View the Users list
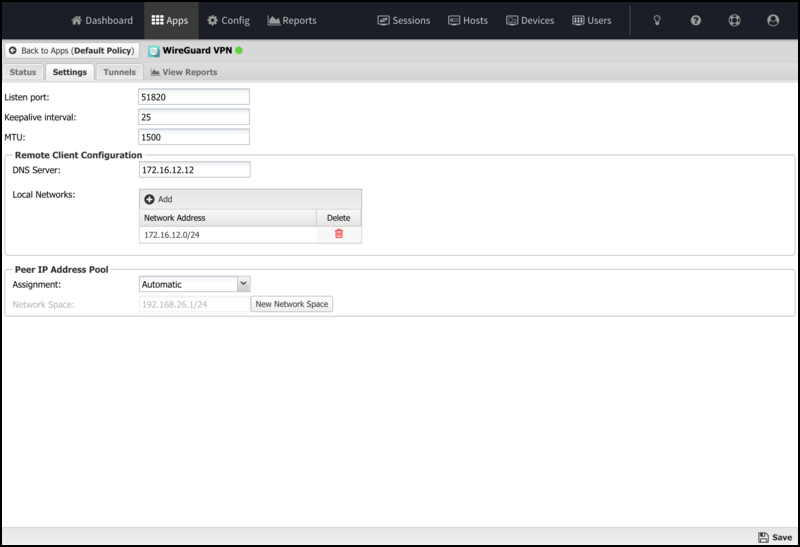This screenshot has height=547, width=800. click(x=592, y=20)
